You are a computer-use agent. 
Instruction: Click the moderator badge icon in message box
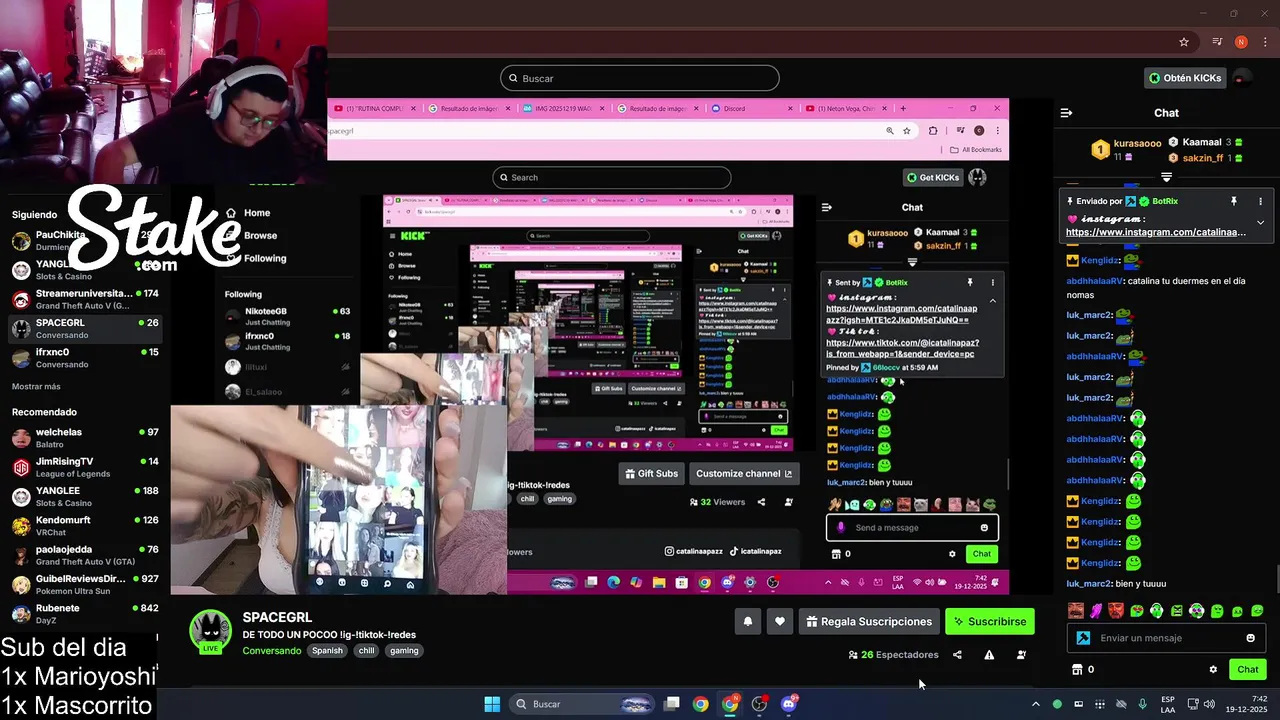pos(1083,638)
